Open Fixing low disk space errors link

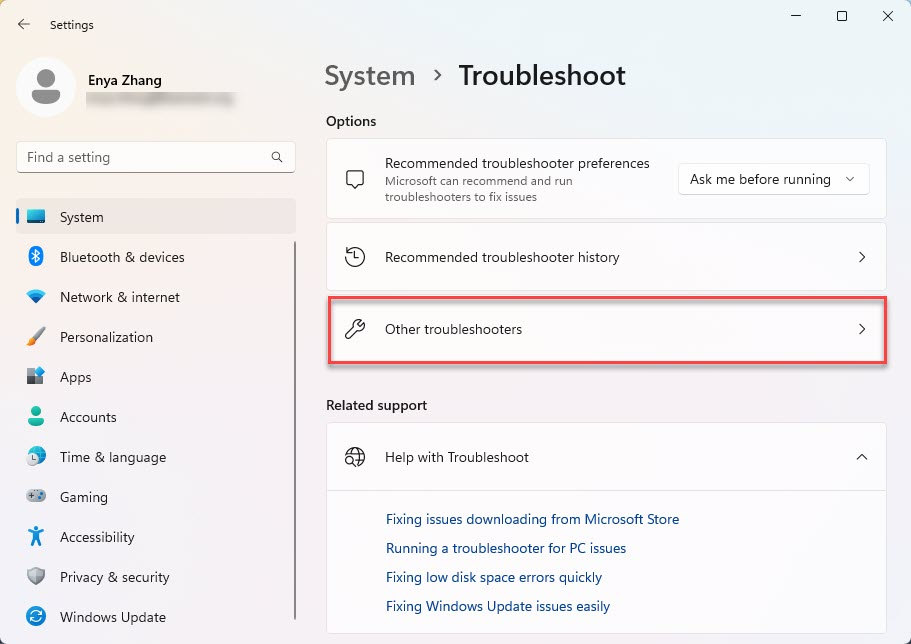pos(494,577)
